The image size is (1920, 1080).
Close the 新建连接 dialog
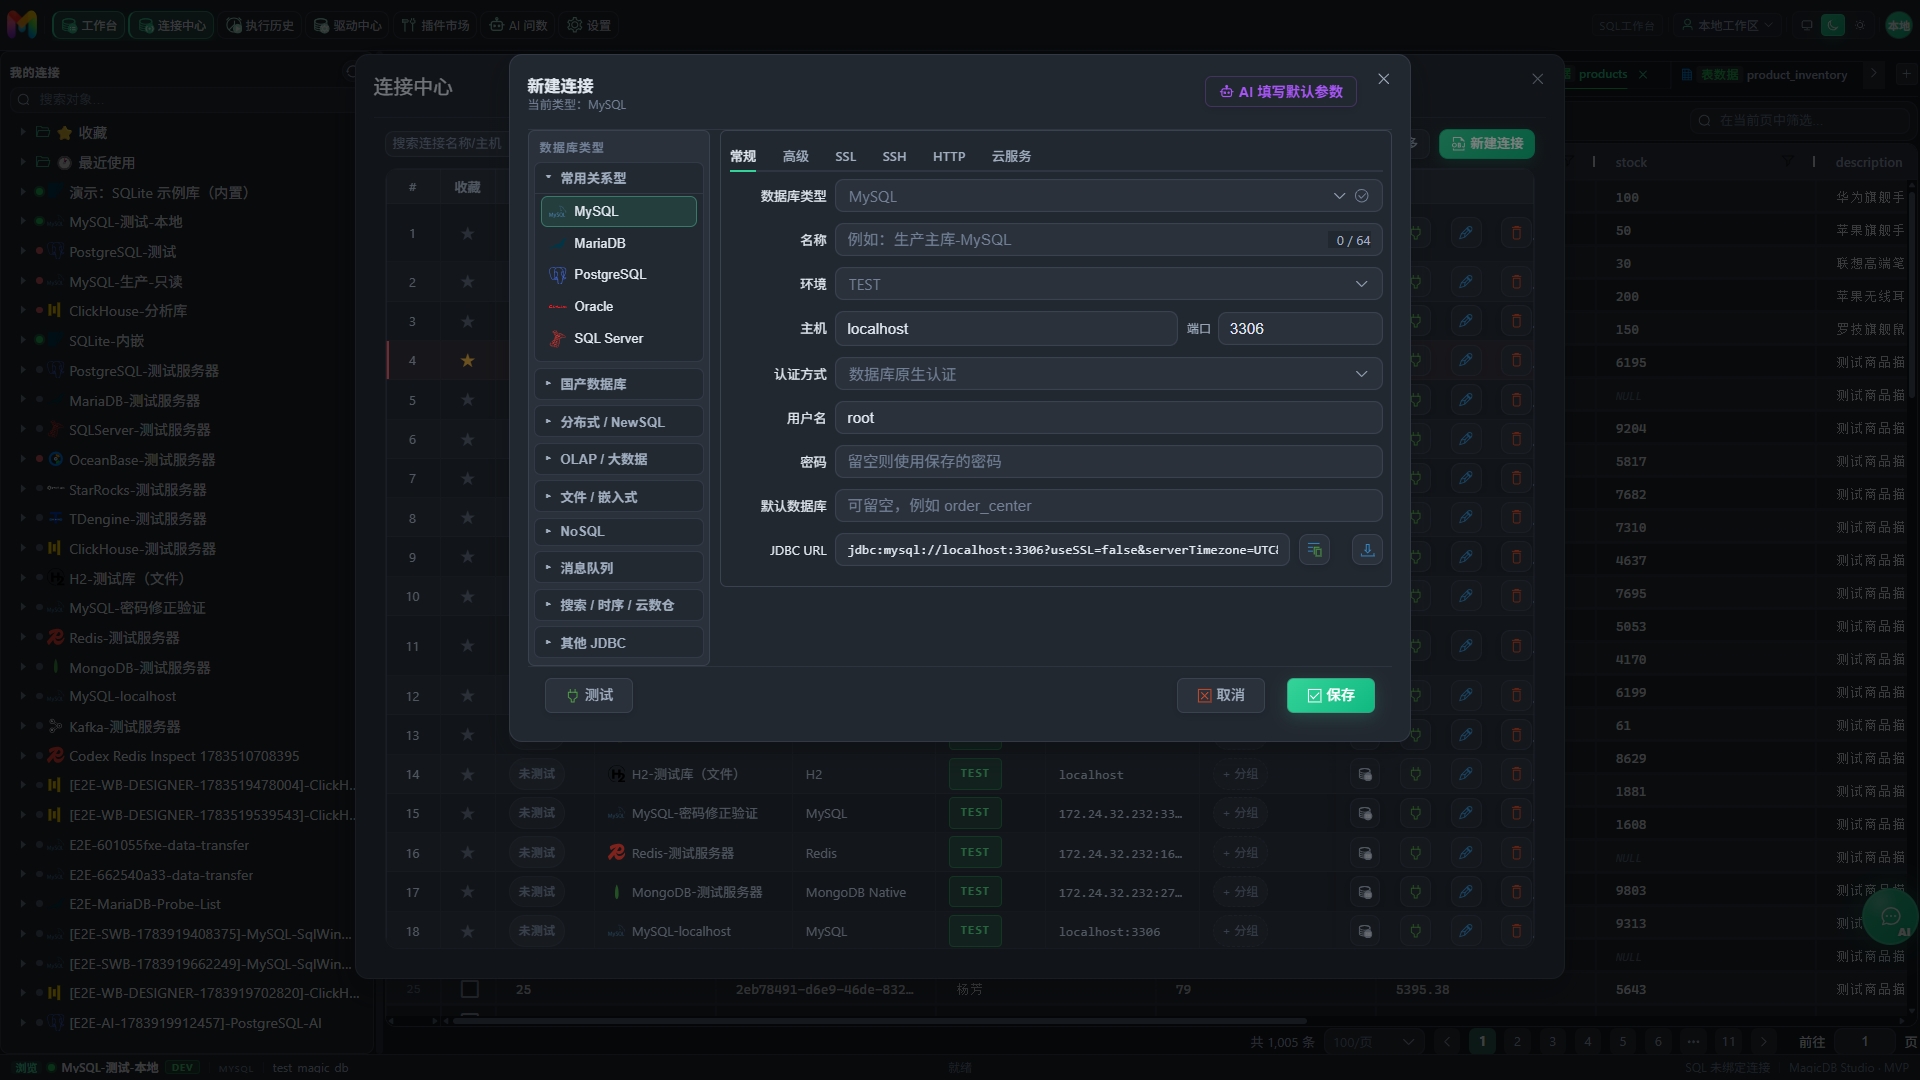tap(1384, 79)
